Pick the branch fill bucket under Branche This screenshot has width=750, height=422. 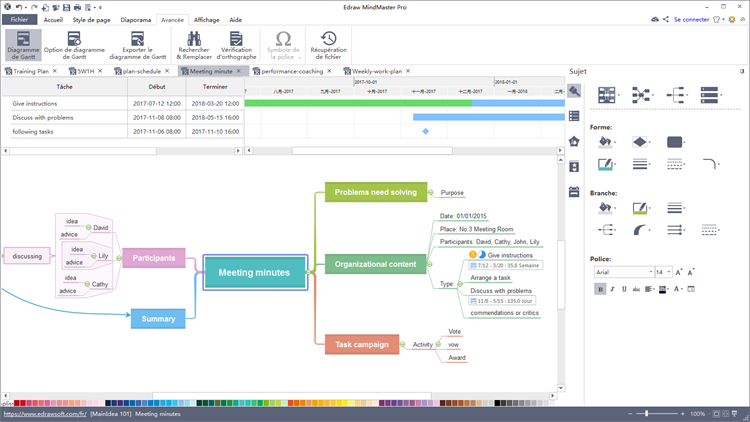click(x=605, y=208)
